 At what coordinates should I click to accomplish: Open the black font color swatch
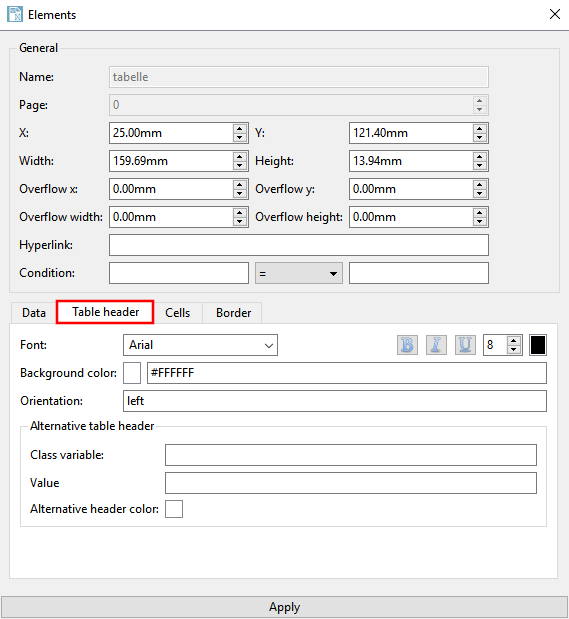[x=538, y=345]
